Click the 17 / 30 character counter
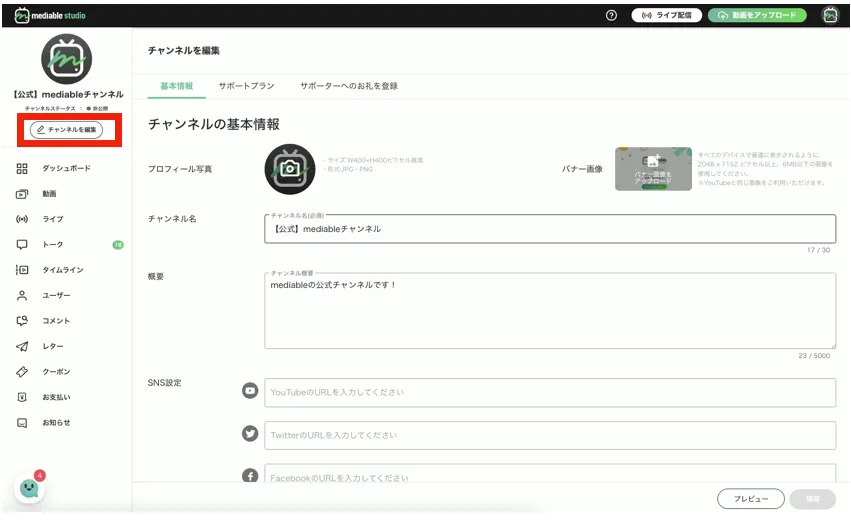The height and width of the screenshot is (521, 851). 818,250
